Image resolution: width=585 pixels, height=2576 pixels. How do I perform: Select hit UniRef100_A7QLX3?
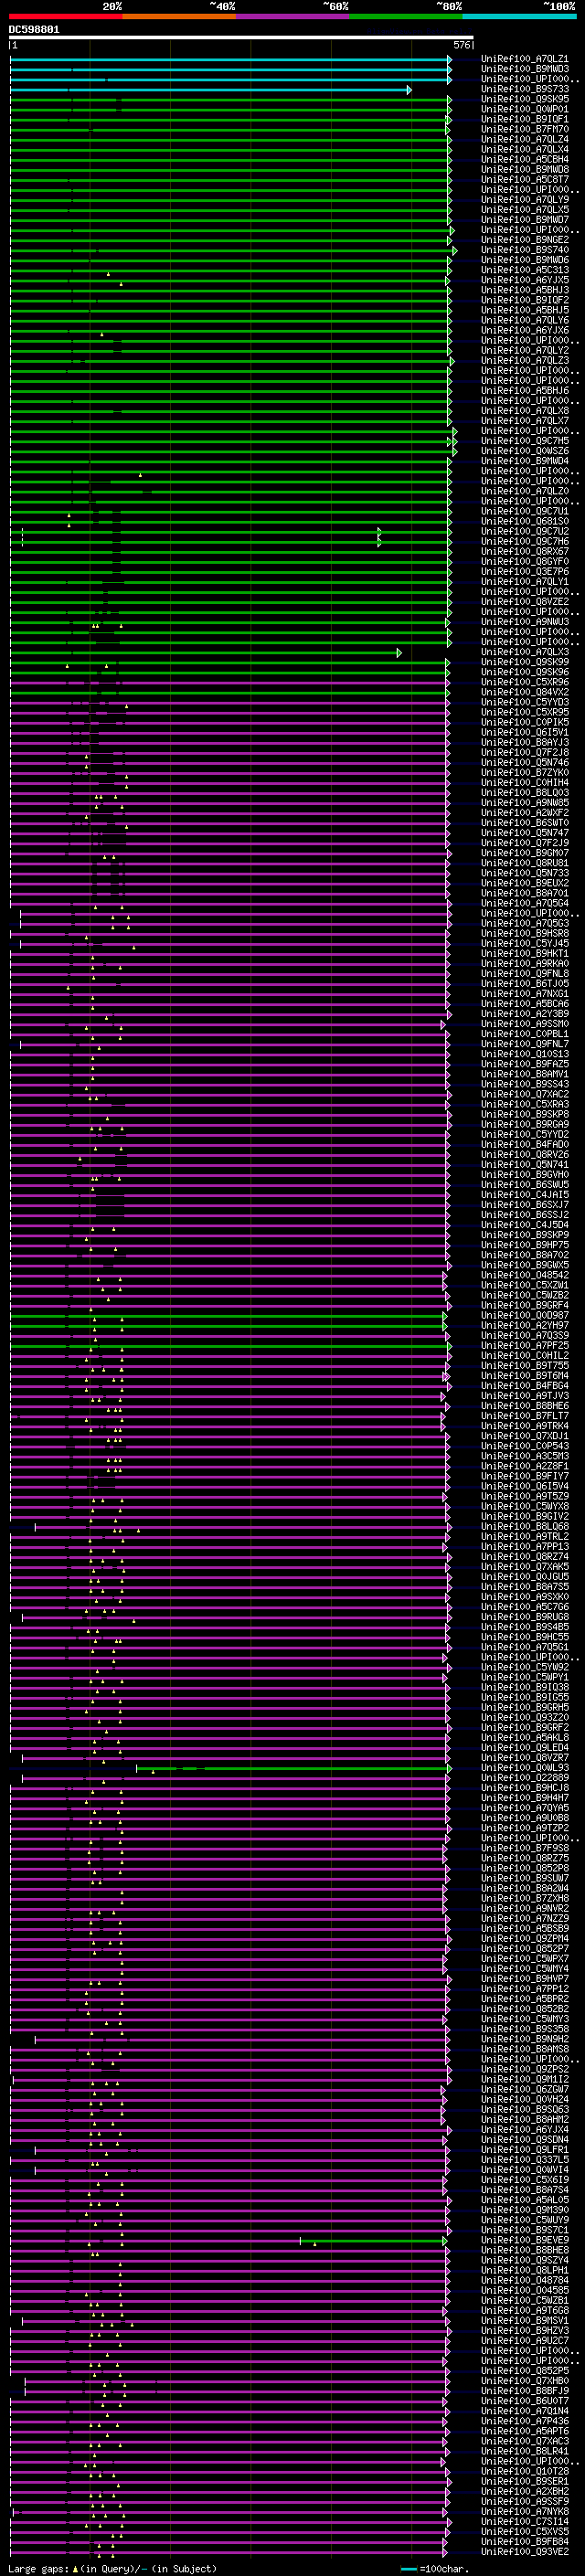525,652
